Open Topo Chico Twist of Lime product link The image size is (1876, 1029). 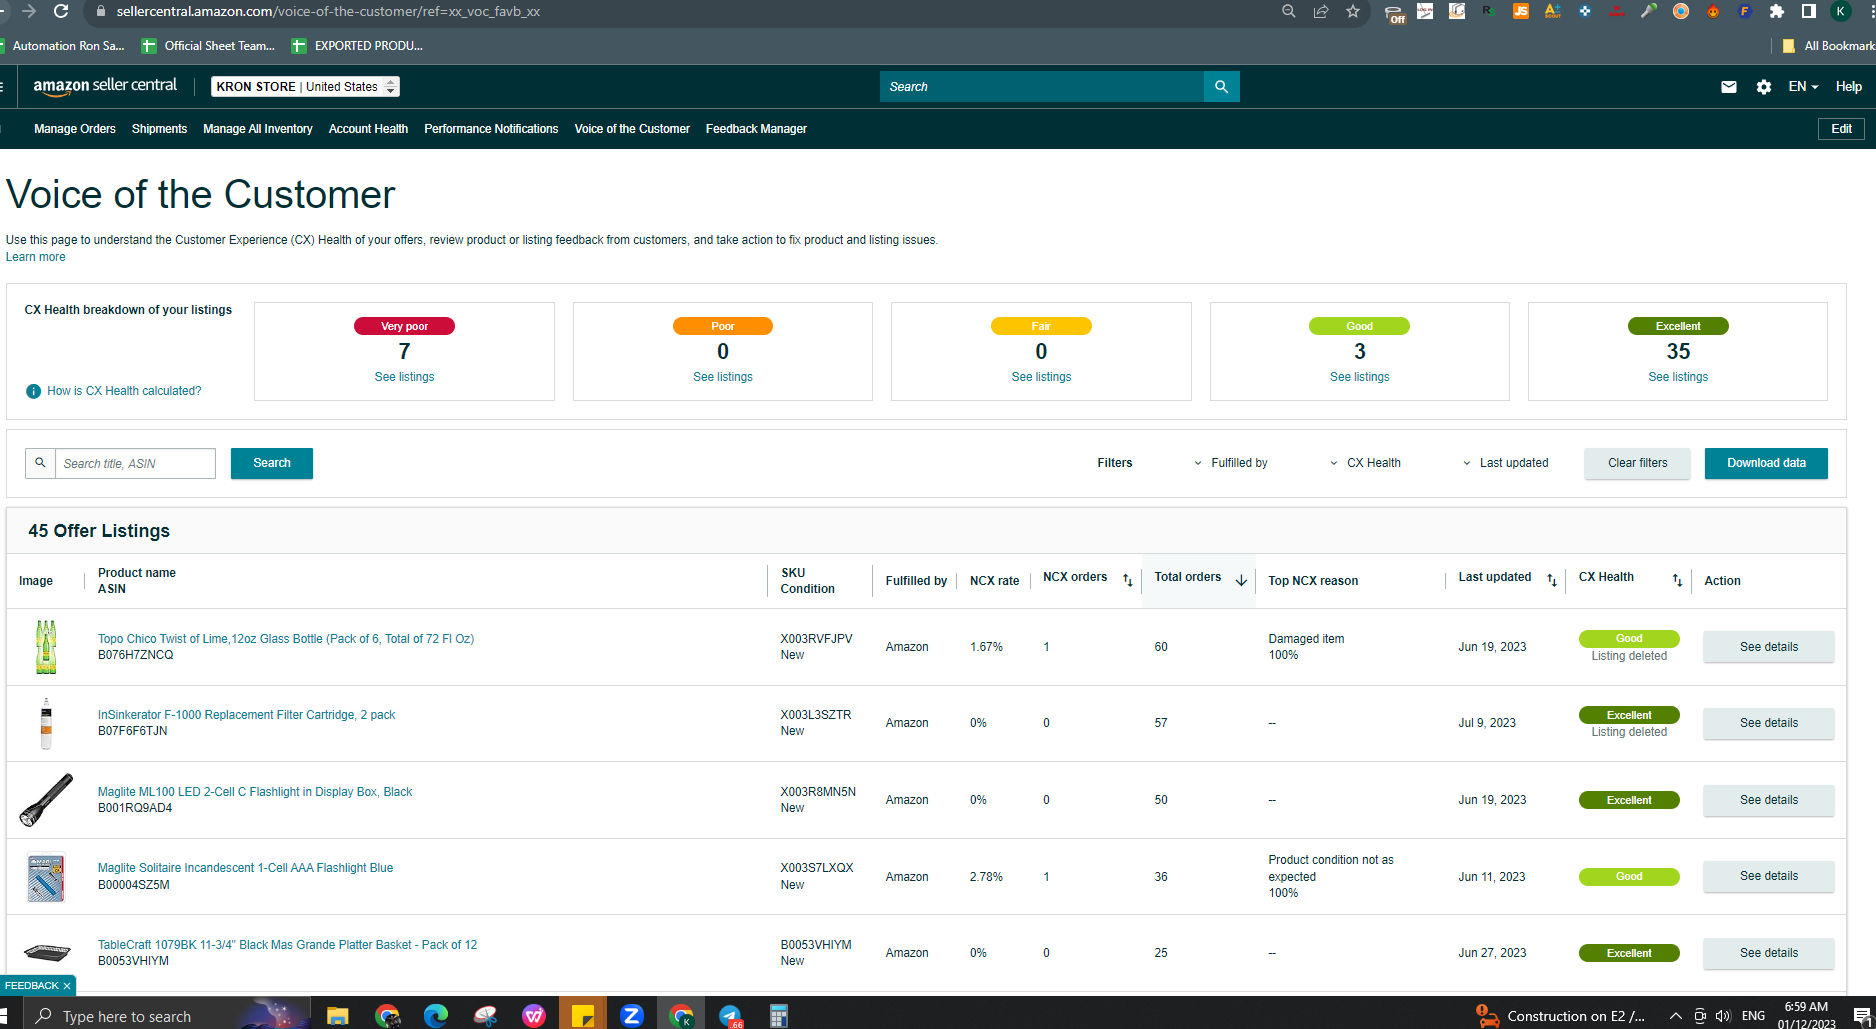pyautogui.click(x=286, y=639)
